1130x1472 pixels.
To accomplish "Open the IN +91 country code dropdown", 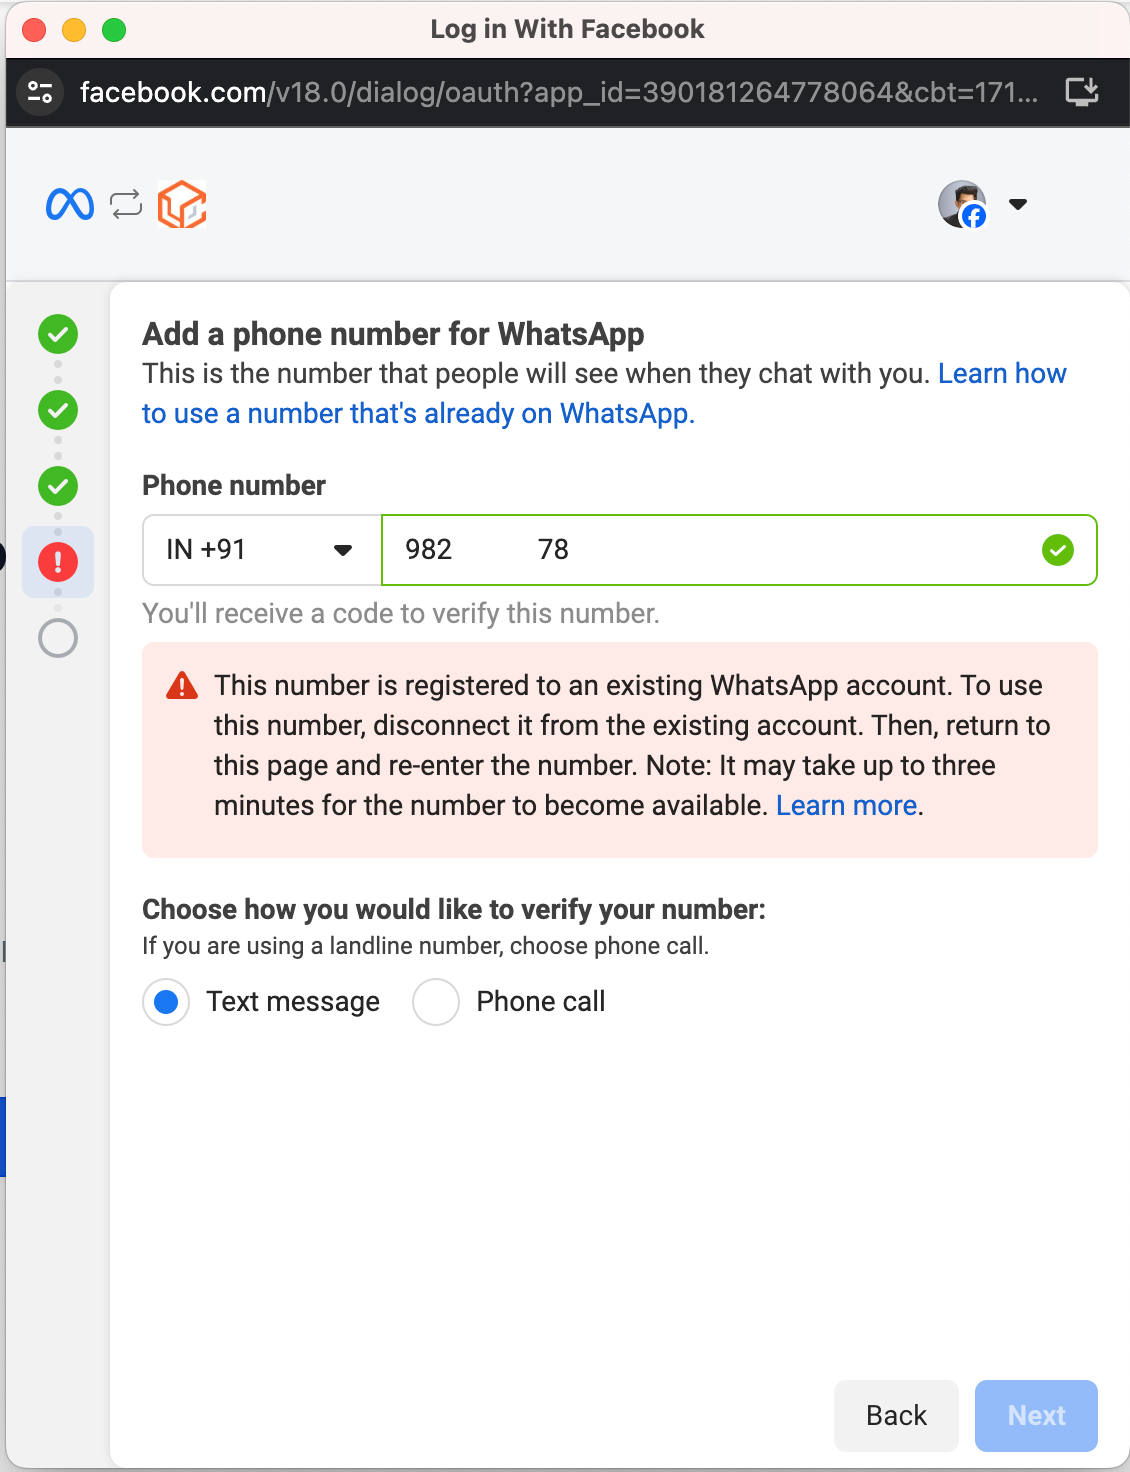I will [x=262, y=550].
